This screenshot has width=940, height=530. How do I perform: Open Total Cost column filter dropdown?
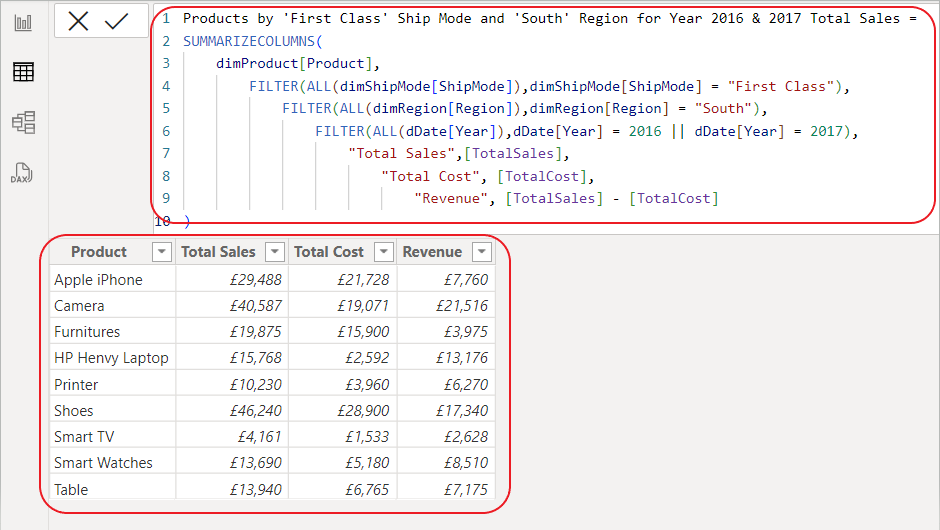384,252
